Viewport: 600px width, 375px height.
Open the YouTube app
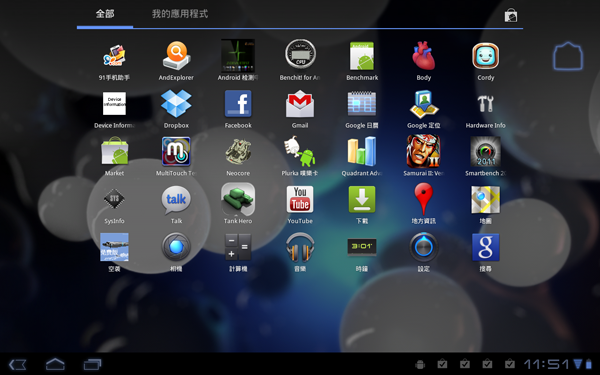[300, 199]
